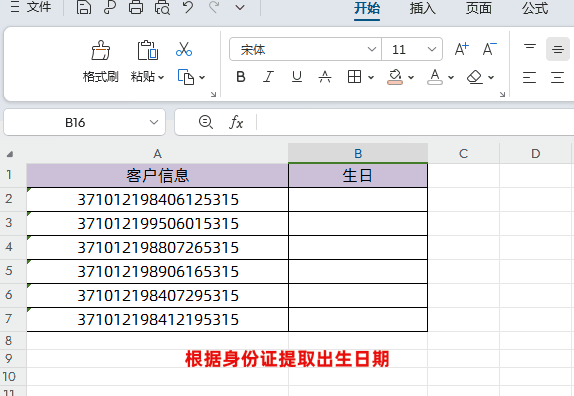Switch to the 插入 tab
574x396 pixels.
click(x=422, y=8)
